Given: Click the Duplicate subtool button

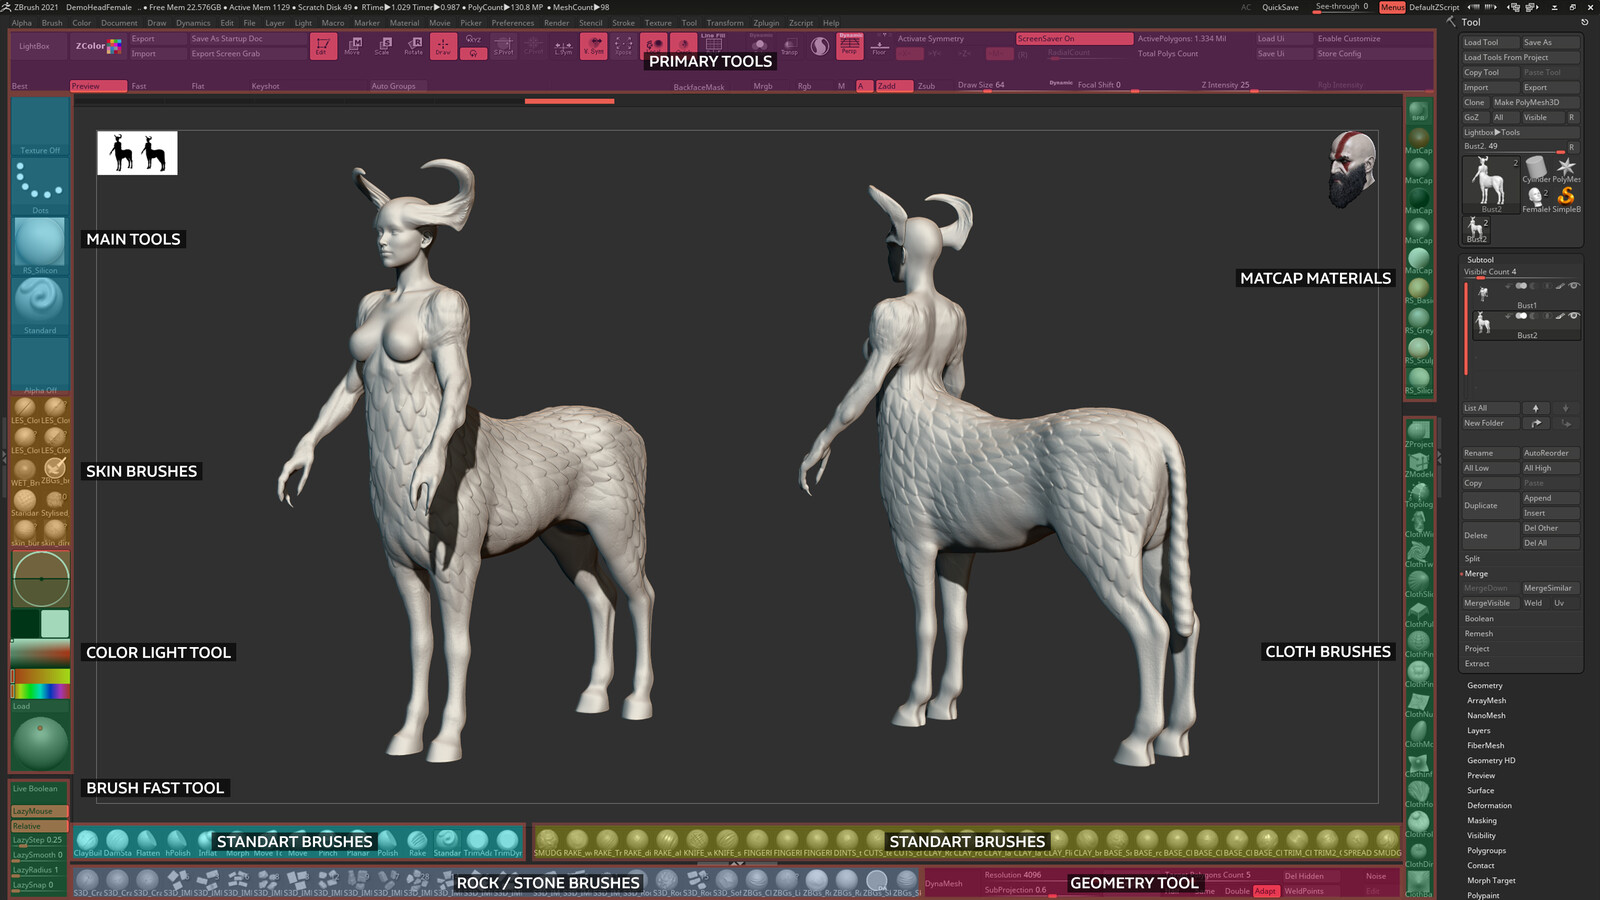Looking at the screenshot, I should 1490,506.
